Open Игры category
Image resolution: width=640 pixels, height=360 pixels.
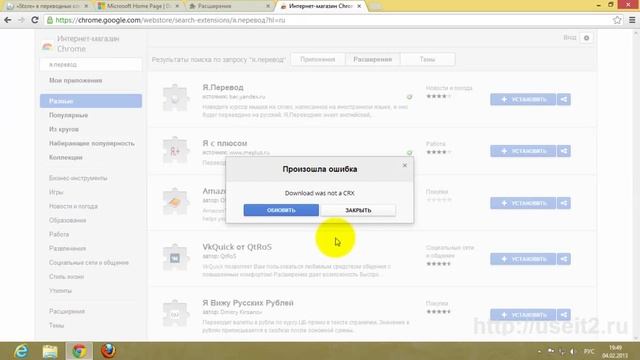56,192
